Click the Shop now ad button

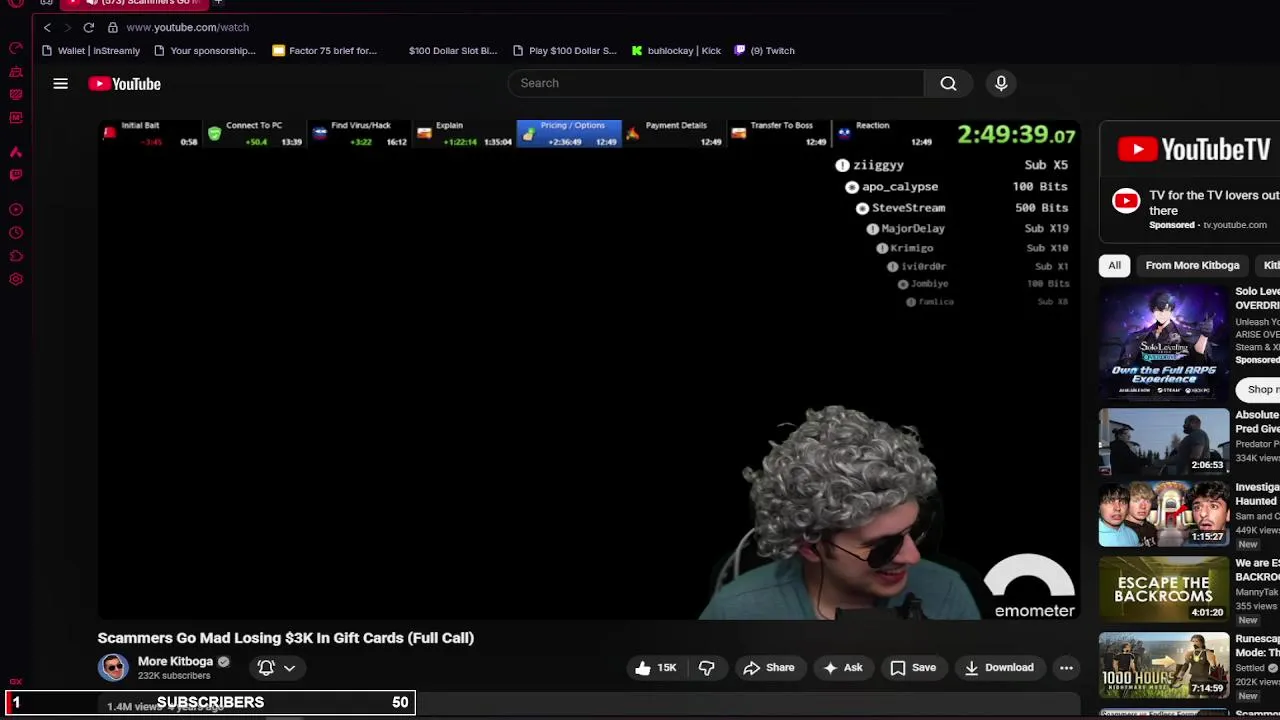[x=1258, y=389]
